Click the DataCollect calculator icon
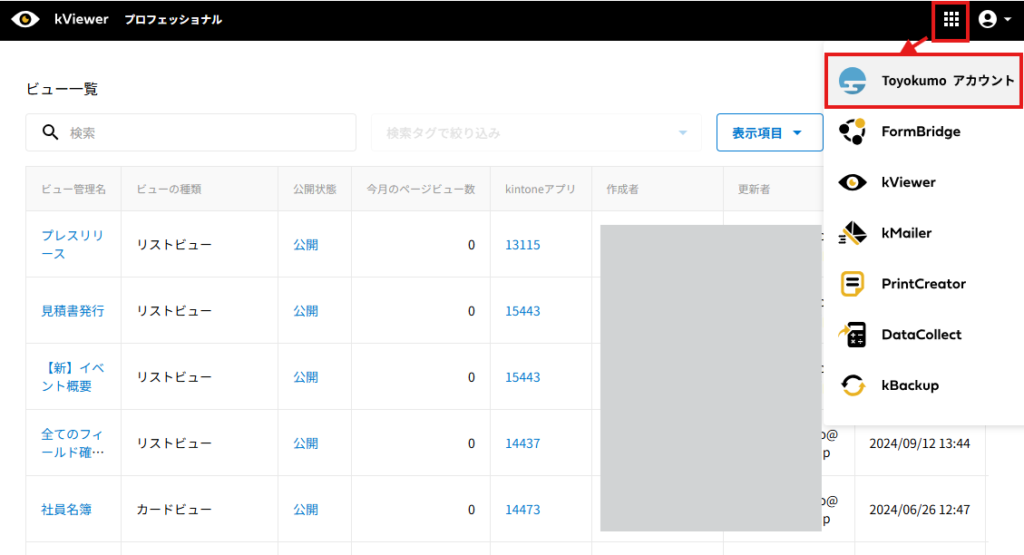This screenshot has width=1024, height=555. pyautogui.click(x=852, y=334)
